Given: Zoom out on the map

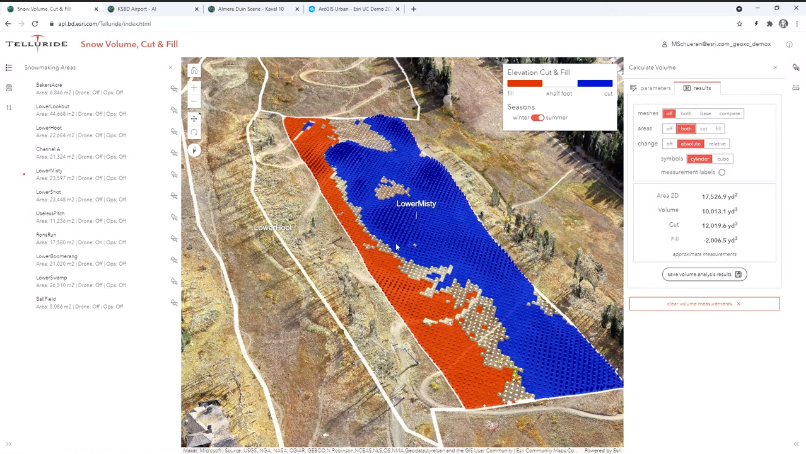Looking at the screenshot, I should coord(194,101).
